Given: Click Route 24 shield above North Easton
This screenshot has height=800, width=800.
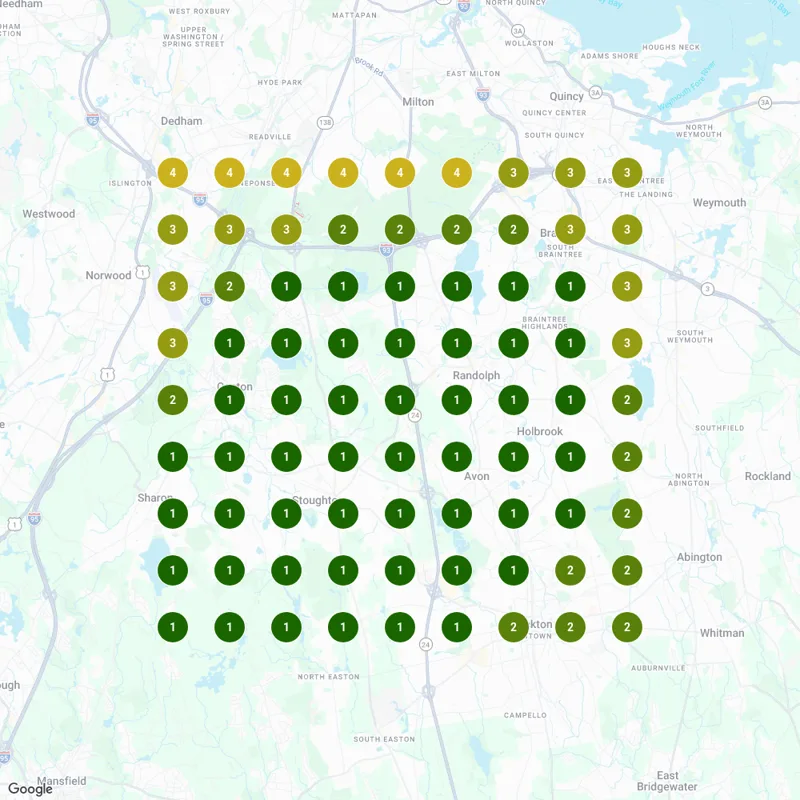Looking at the screenshot, I should 426,645.
